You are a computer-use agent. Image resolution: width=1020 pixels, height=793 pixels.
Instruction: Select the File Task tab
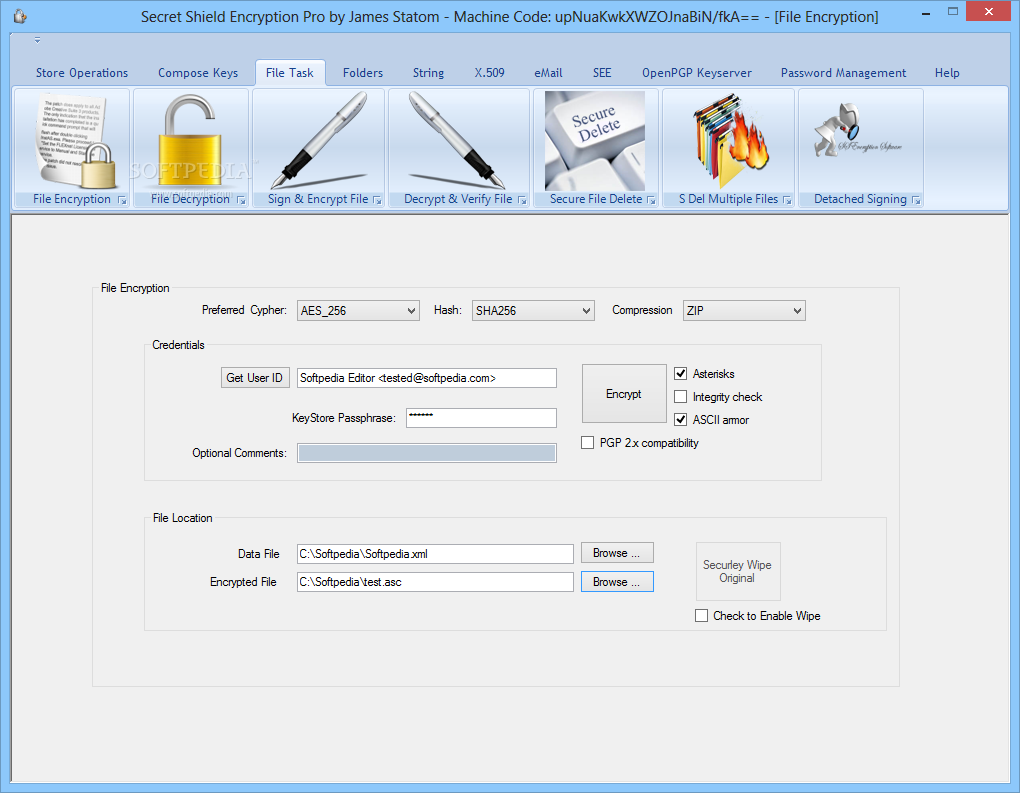click(x=289, y=73)
